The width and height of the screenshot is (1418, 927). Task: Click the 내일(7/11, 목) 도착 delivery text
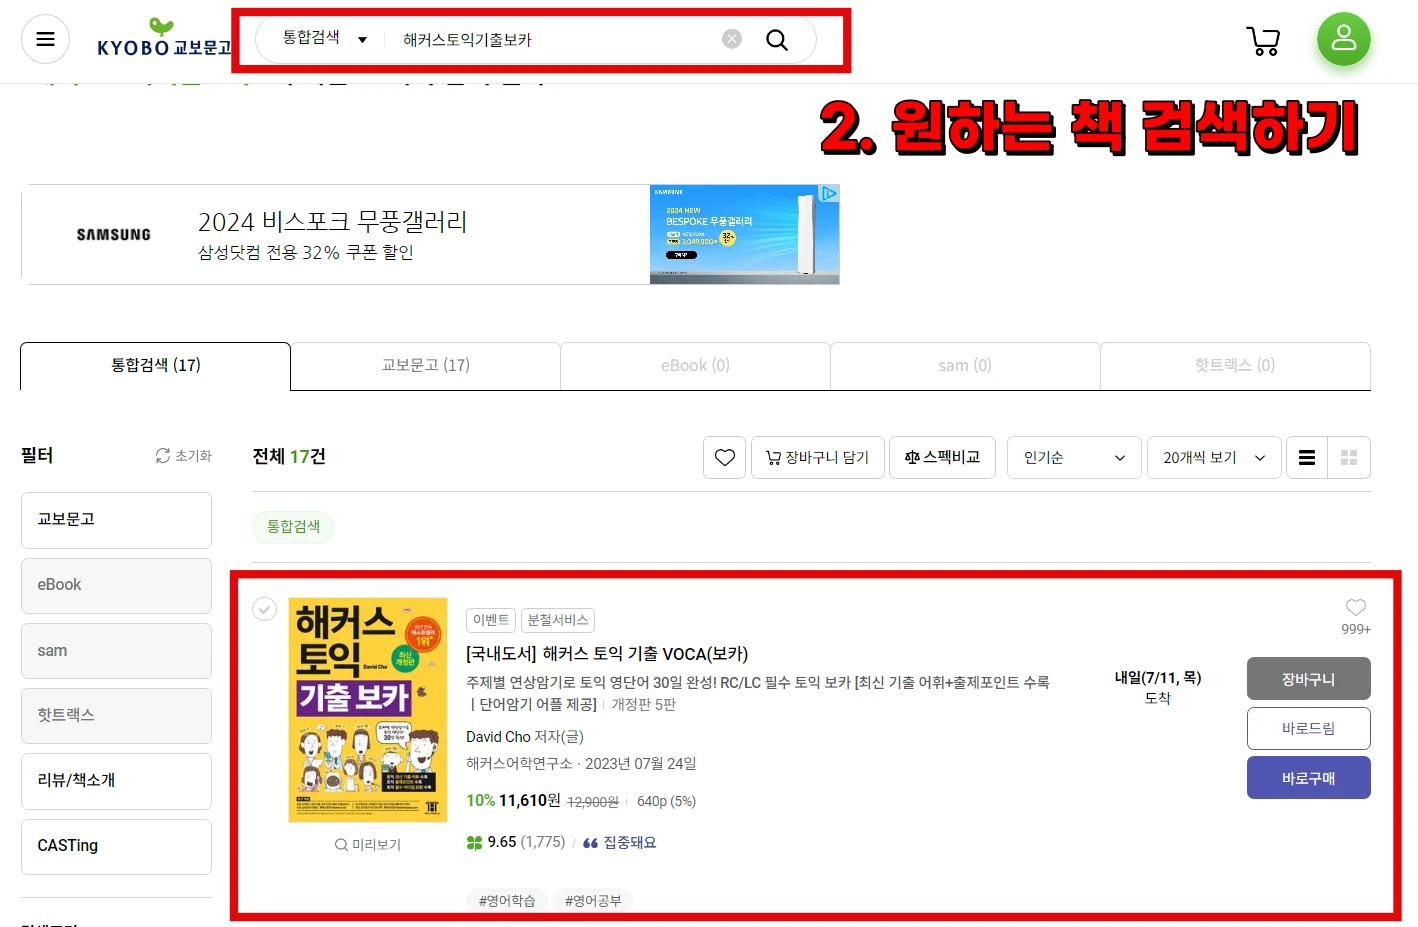tap(1158, 688)
